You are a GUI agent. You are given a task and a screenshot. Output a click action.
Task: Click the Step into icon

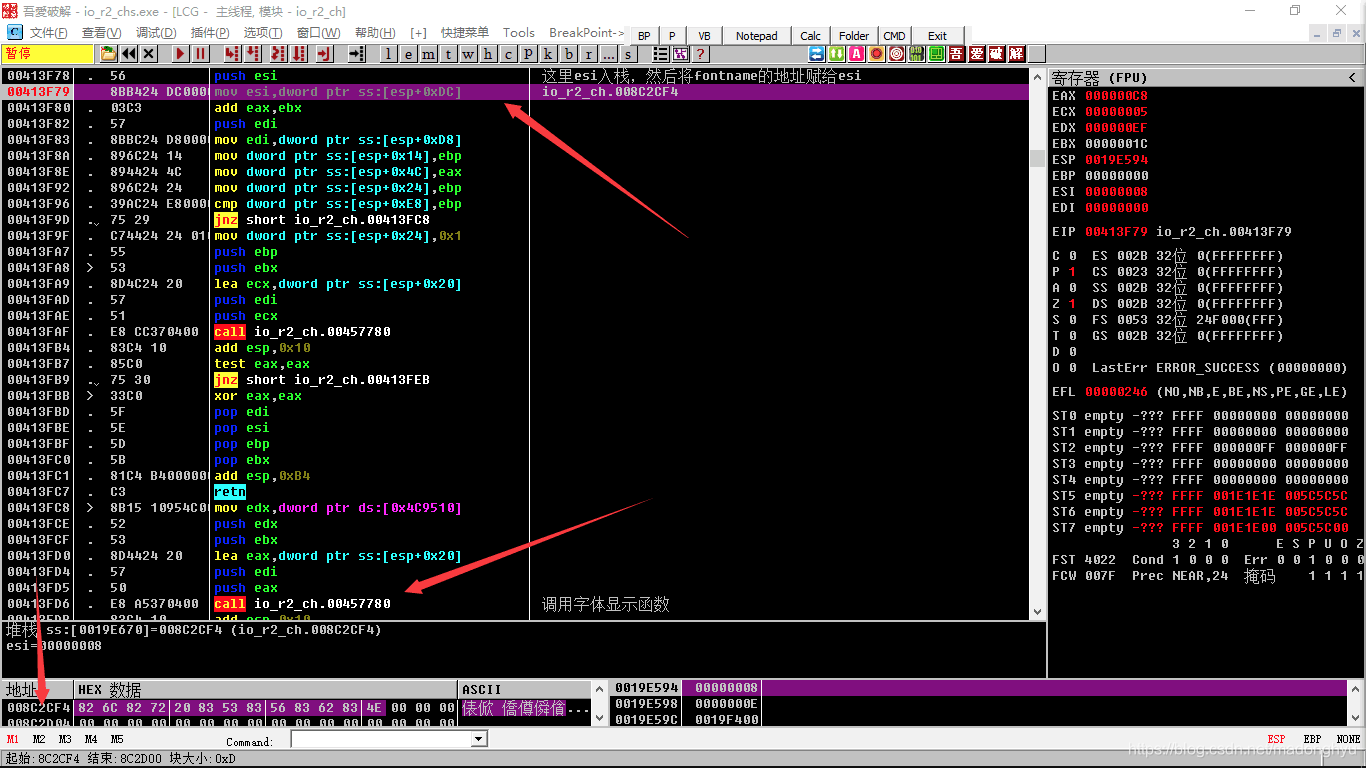click(x=231, y=54)
